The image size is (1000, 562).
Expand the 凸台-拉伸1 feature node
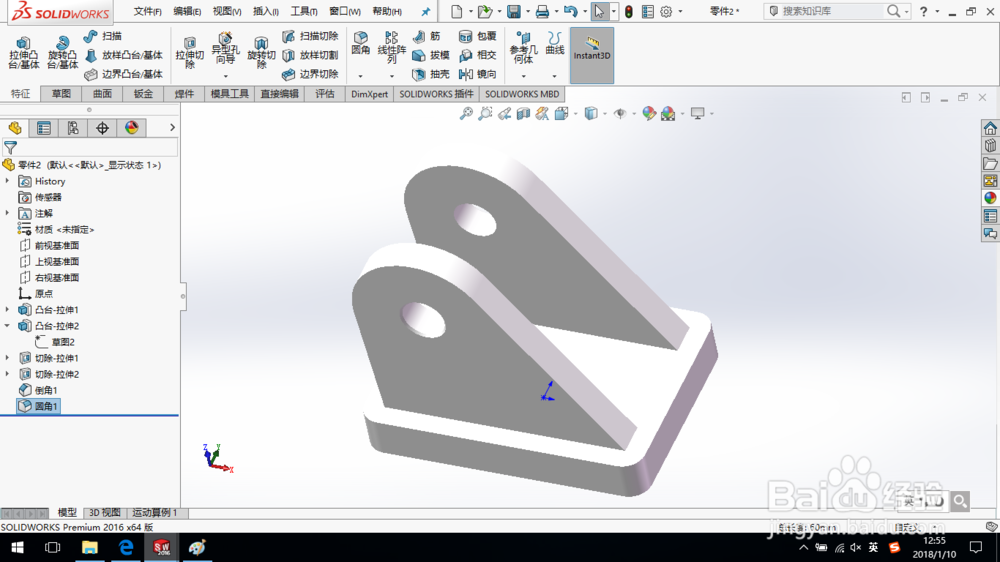coord(8,309)
